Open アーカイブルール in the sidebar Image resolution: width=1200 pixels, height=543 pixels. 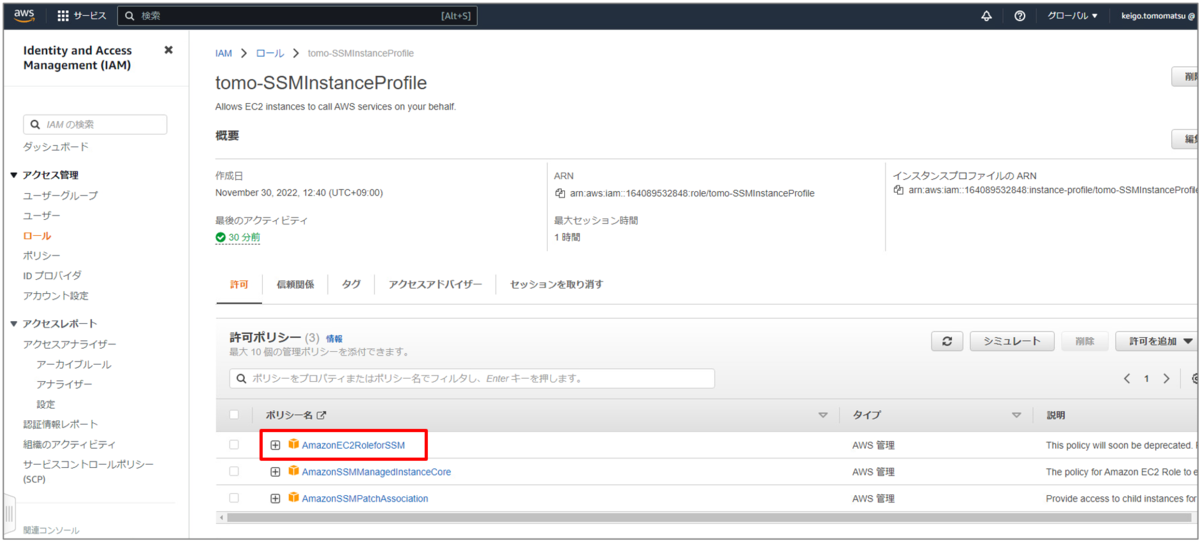73,364
